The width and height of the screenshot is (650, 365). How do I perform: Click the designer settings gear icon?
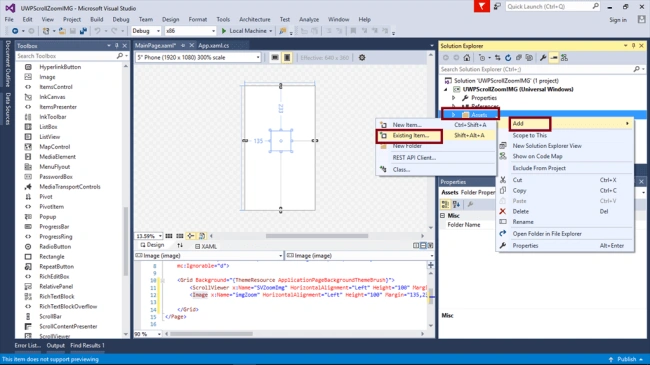[362, 58]
